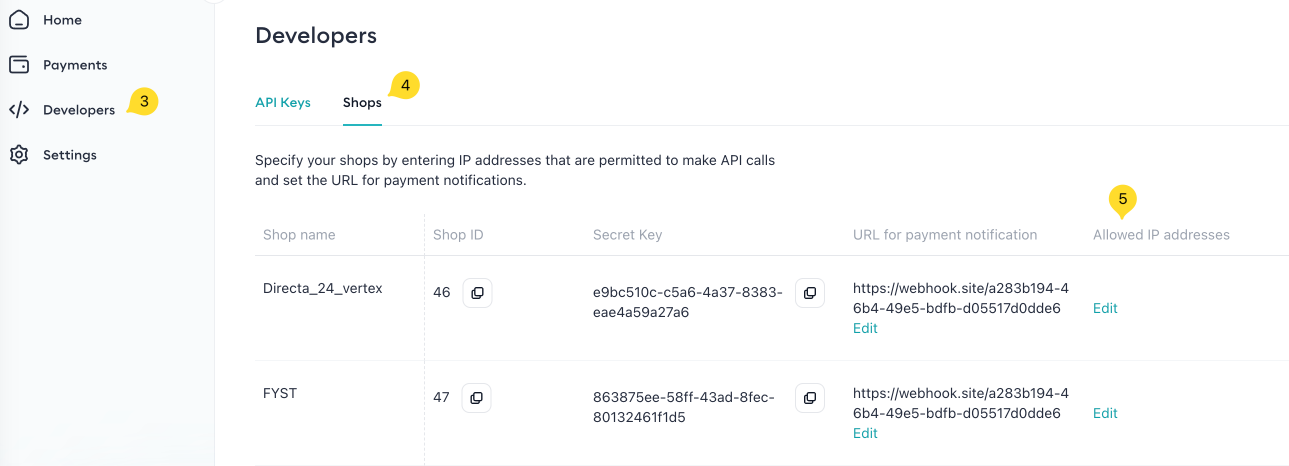Edit allowed IP addresses for Directa_24_vertex
Viewport: 1289px width, 466px height.
pyautogui.click(x=1105, y=308)
